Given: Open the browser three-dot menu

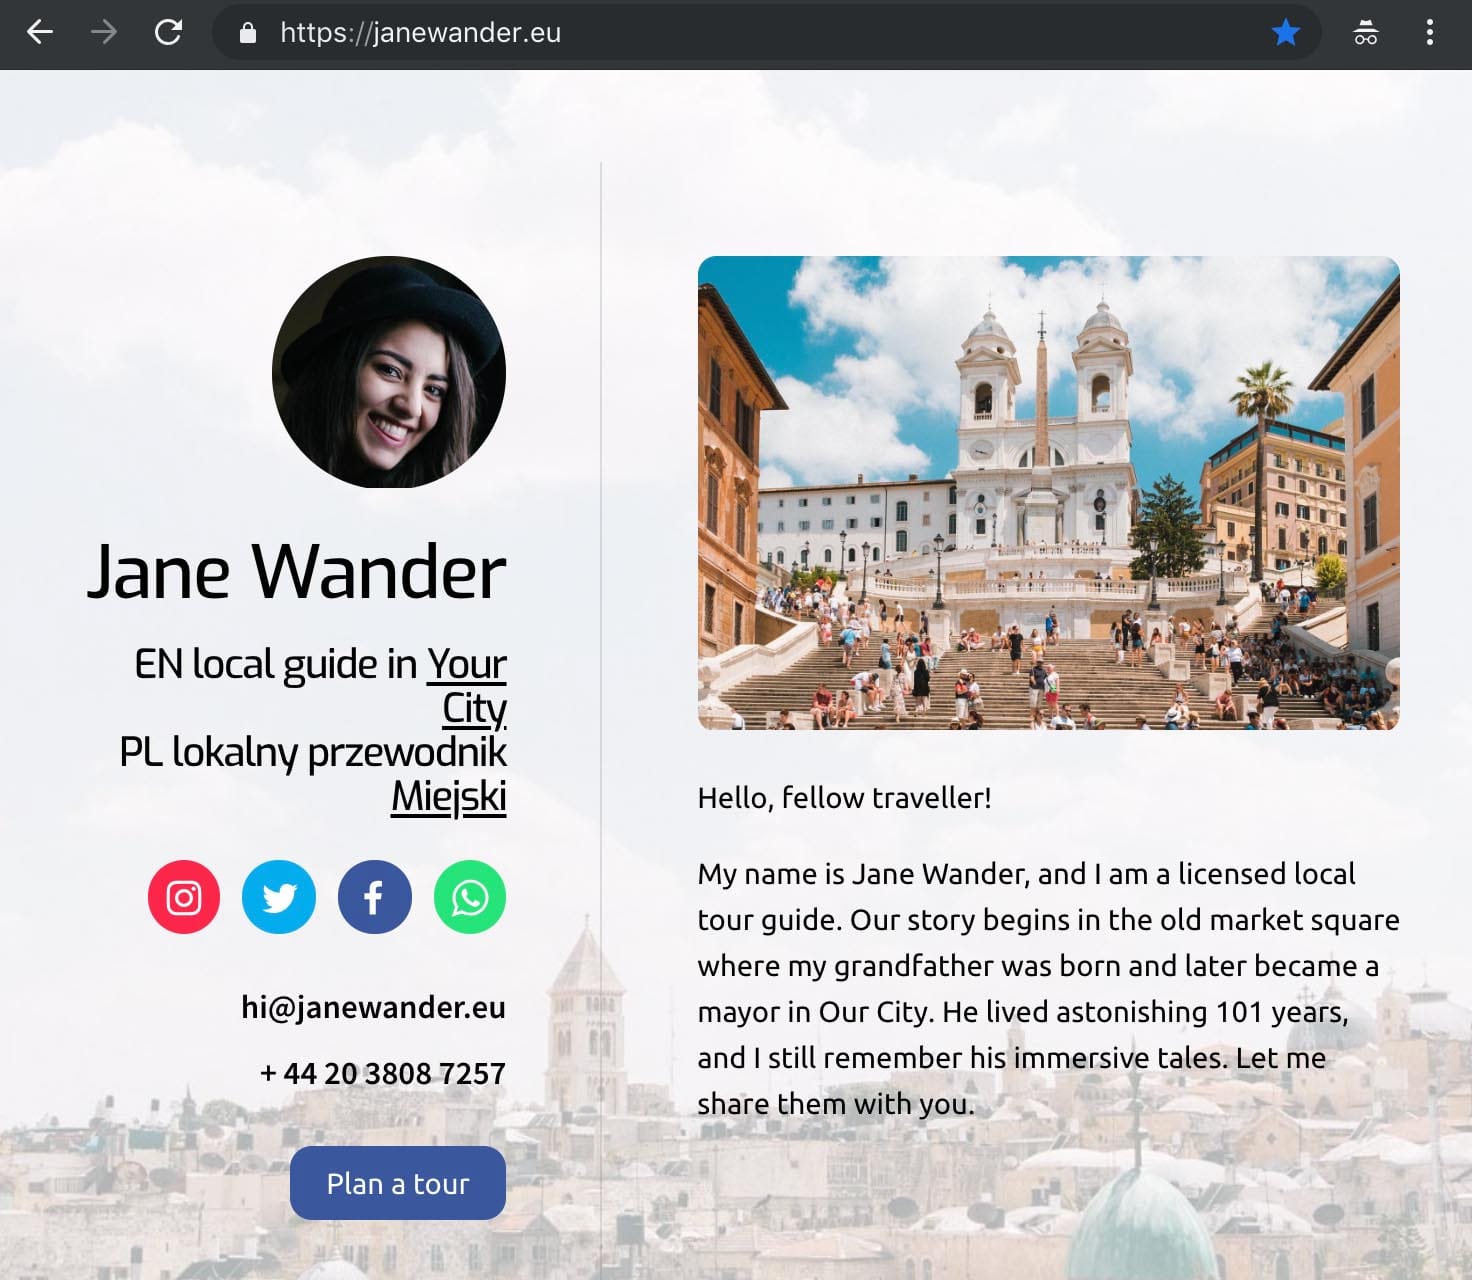Looking at the screenshot, I should 1430,33.
